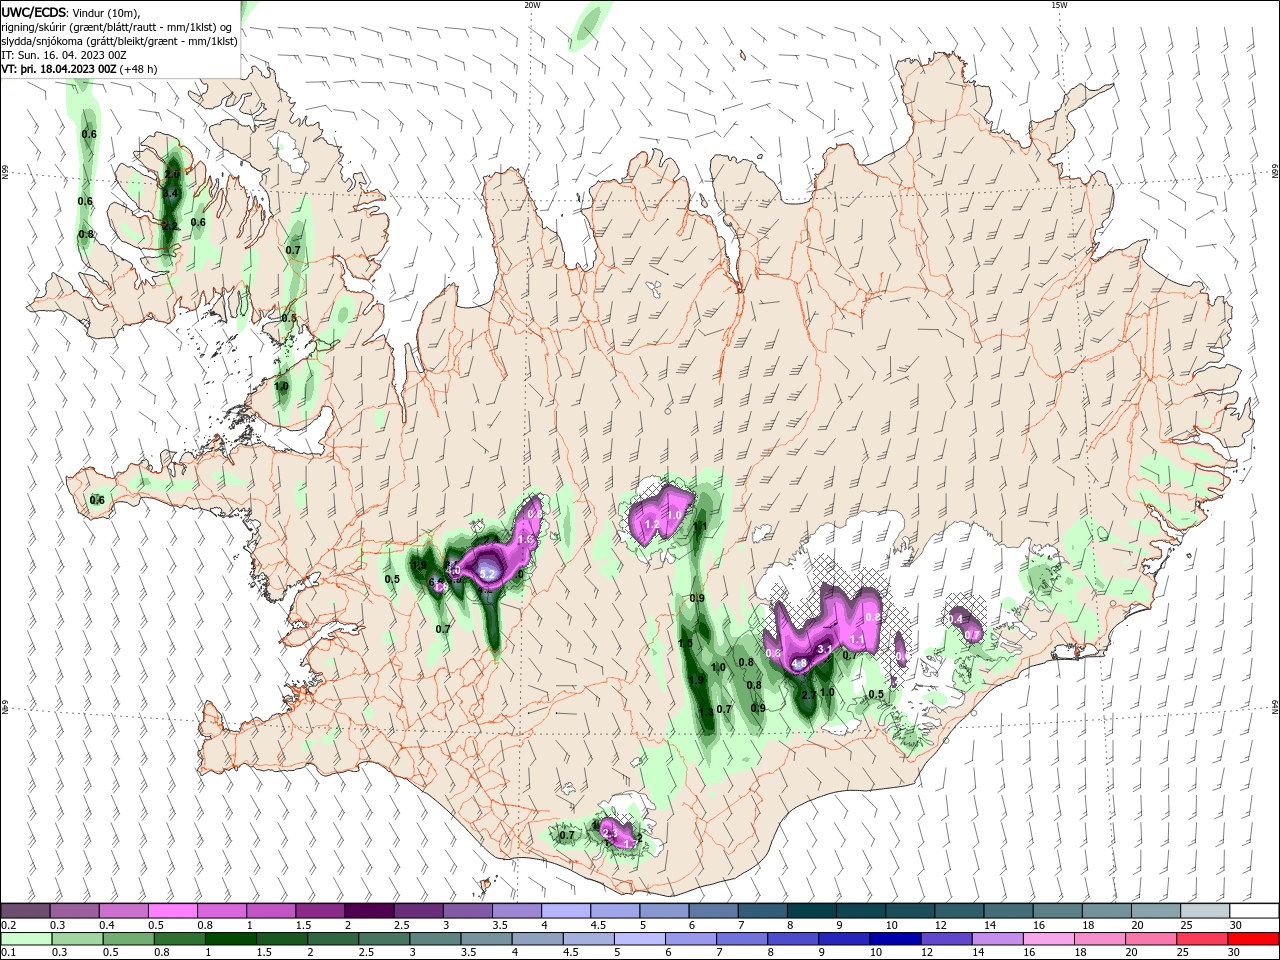This screenshot has width=1280, height=960.
Task: Click the 0.4 label on the snow scale
Action: pyautogui.click(x=107, y=925)
